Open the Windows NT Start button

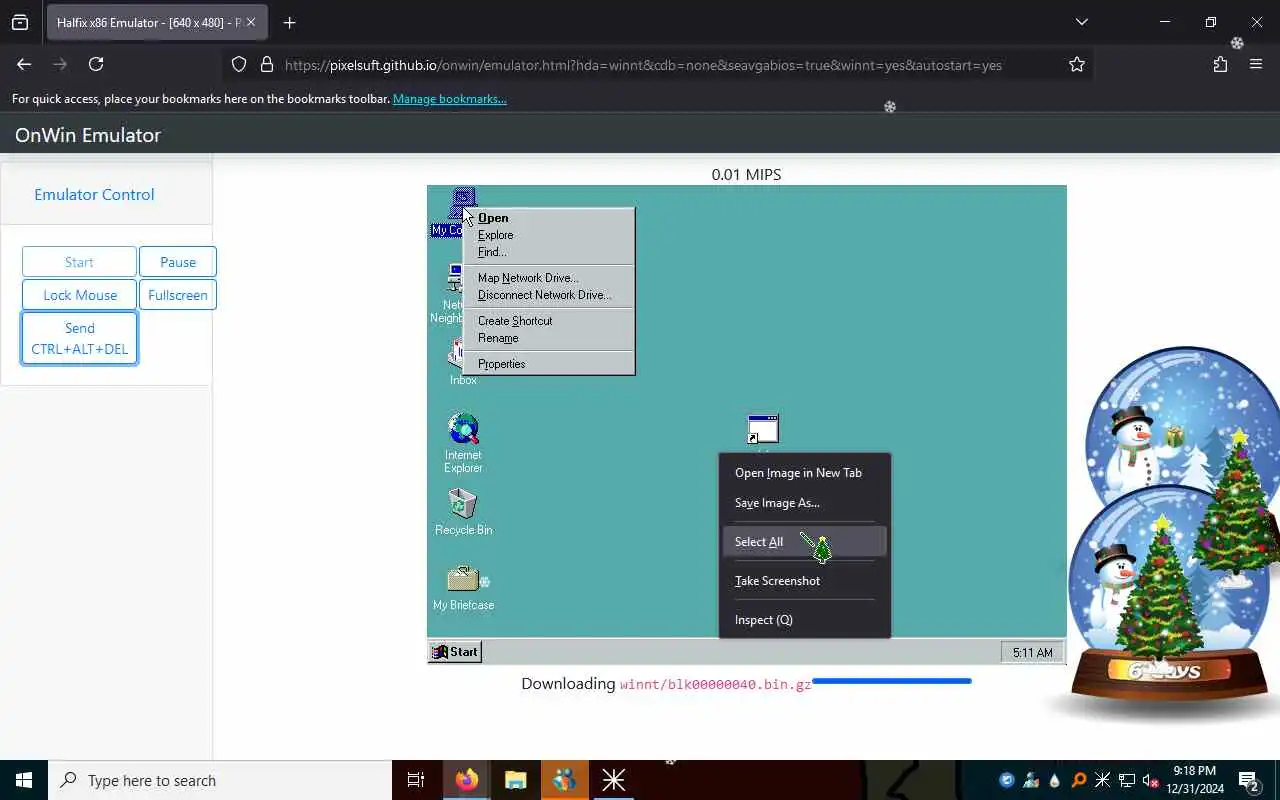[x=455, y=652]
